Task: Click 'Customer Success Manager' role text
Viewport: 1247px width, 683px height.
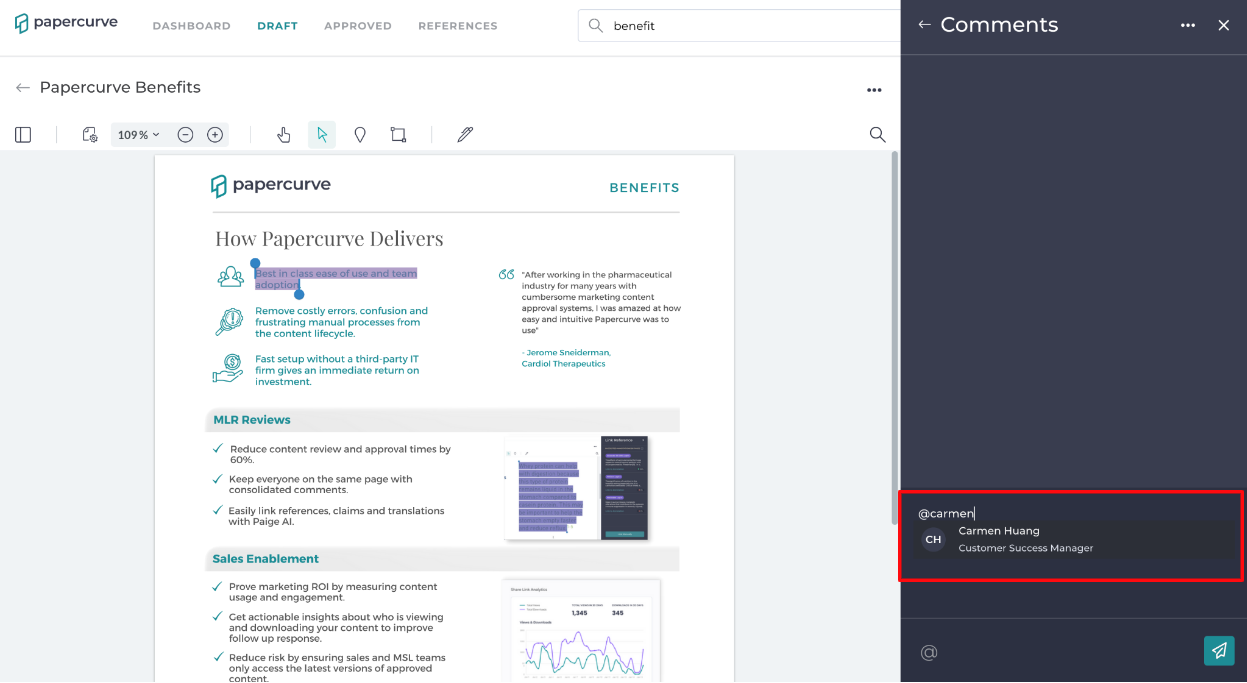Action: (1026, 548)
